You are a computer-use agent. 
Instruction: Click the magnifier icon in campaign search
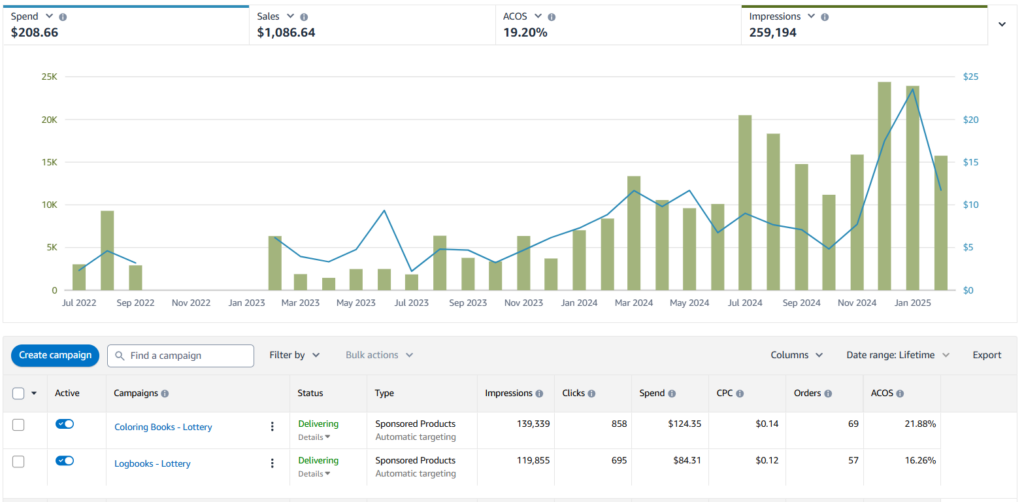(x=120, y=356)
